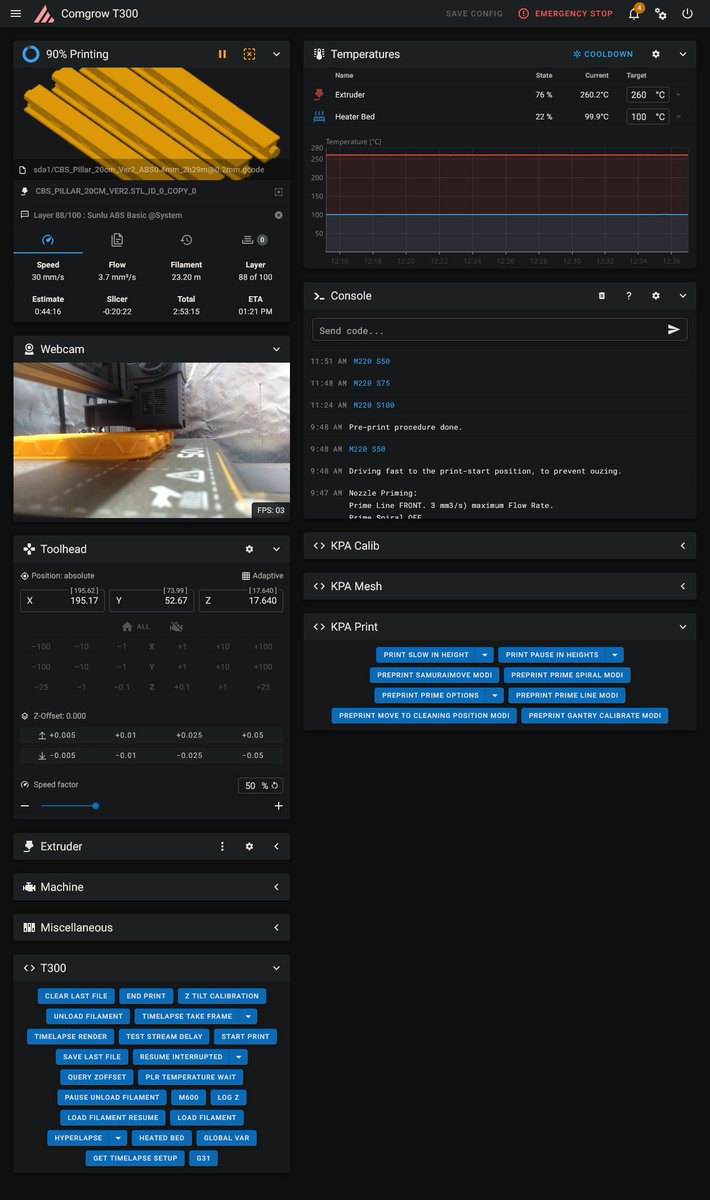Open Toolhead settings gear

(249, 549)
